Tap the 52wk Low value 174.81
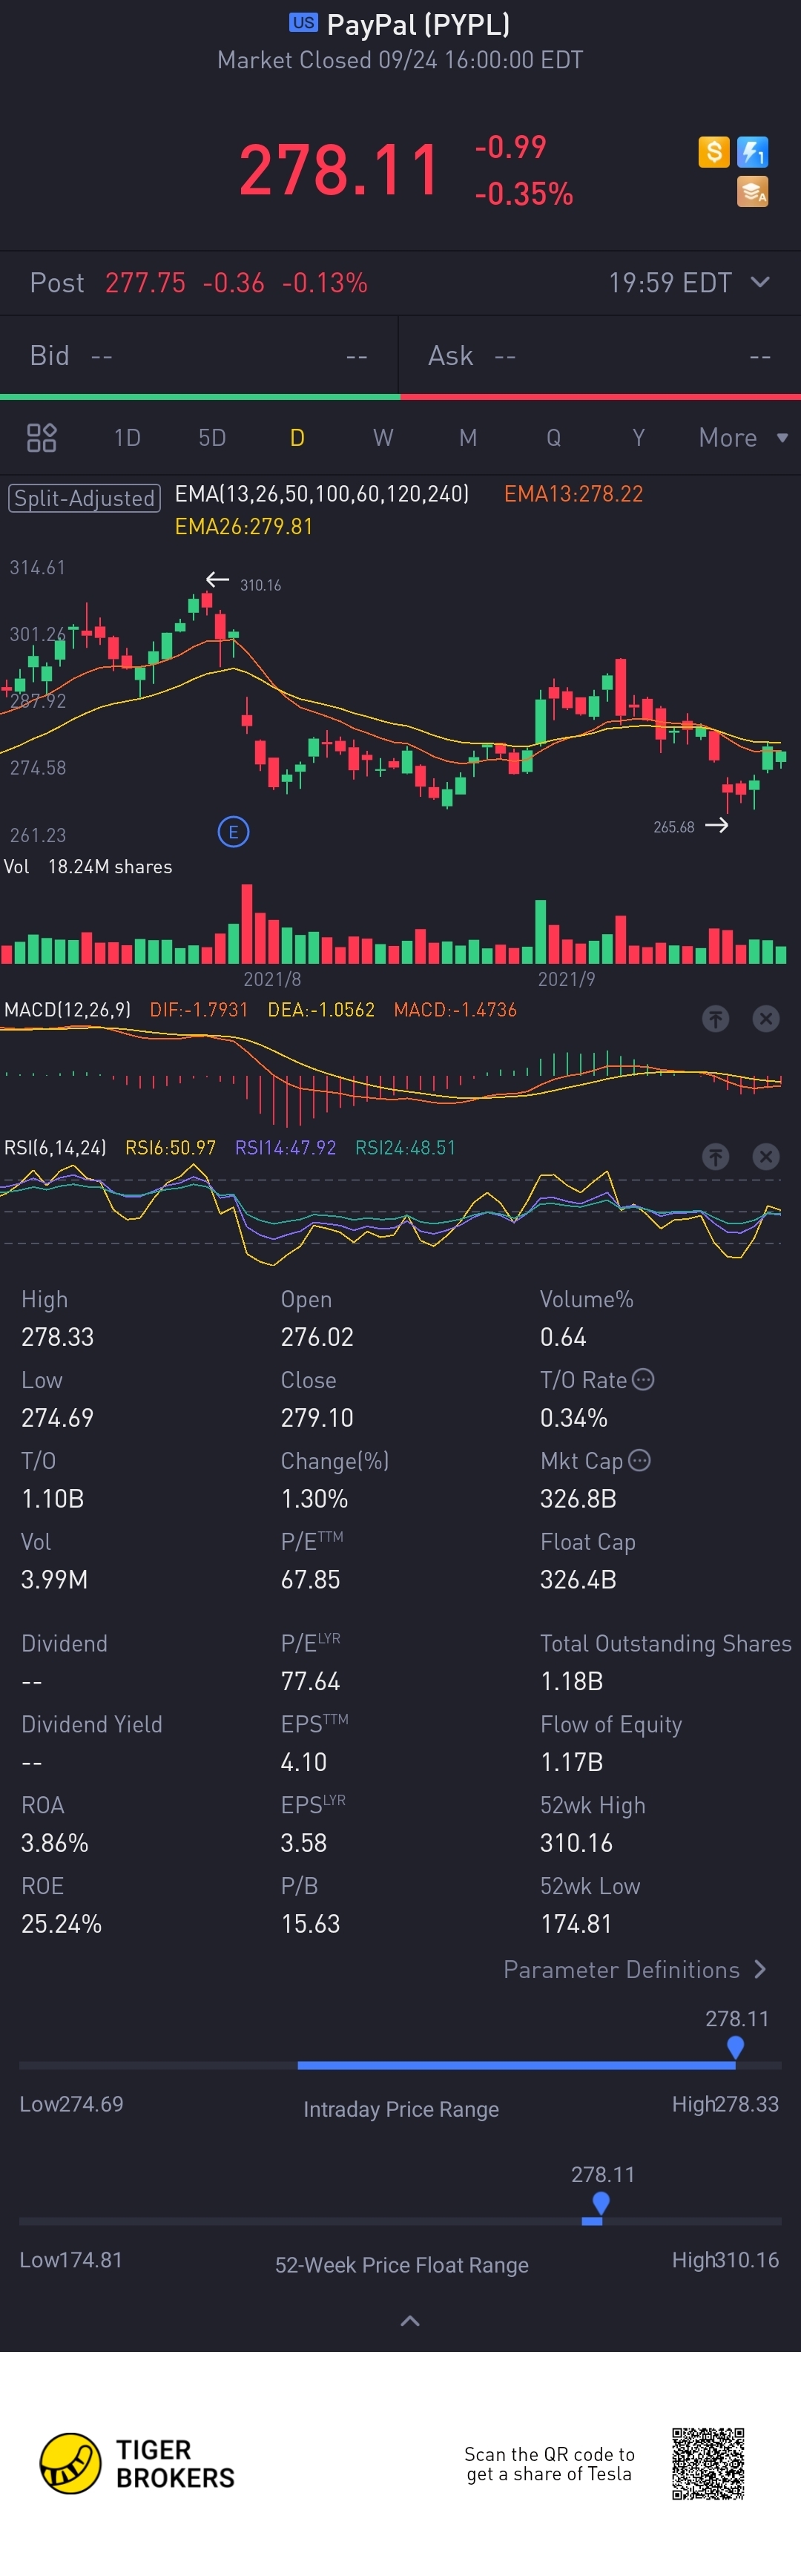Screen dimensions: 801x2576 [576, 1923]
